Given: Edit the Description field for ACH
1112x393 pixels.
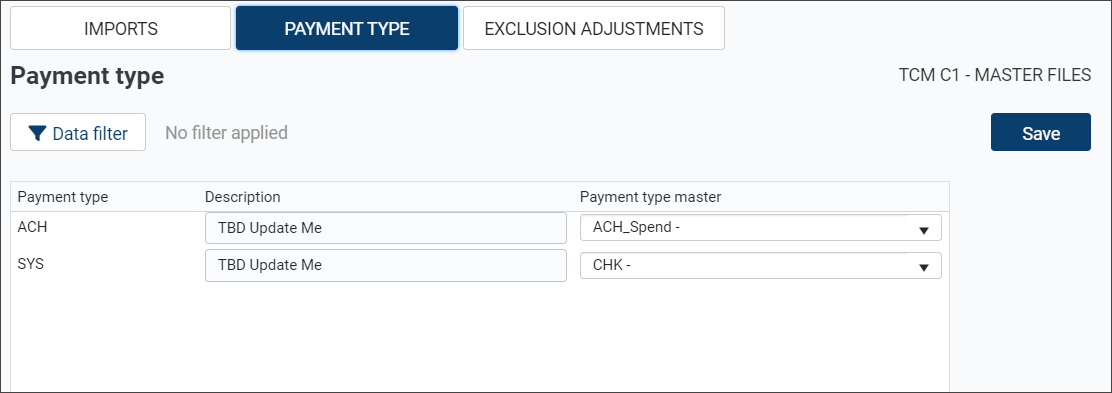Looking at the screenshot, I should [386, 228].
